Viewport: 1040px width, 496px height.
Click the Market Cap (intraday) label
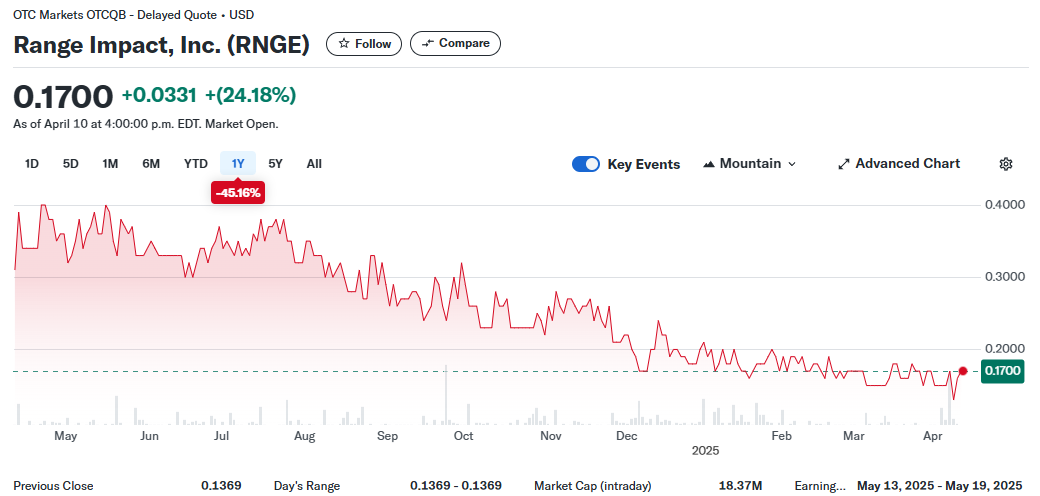(592, 486)
